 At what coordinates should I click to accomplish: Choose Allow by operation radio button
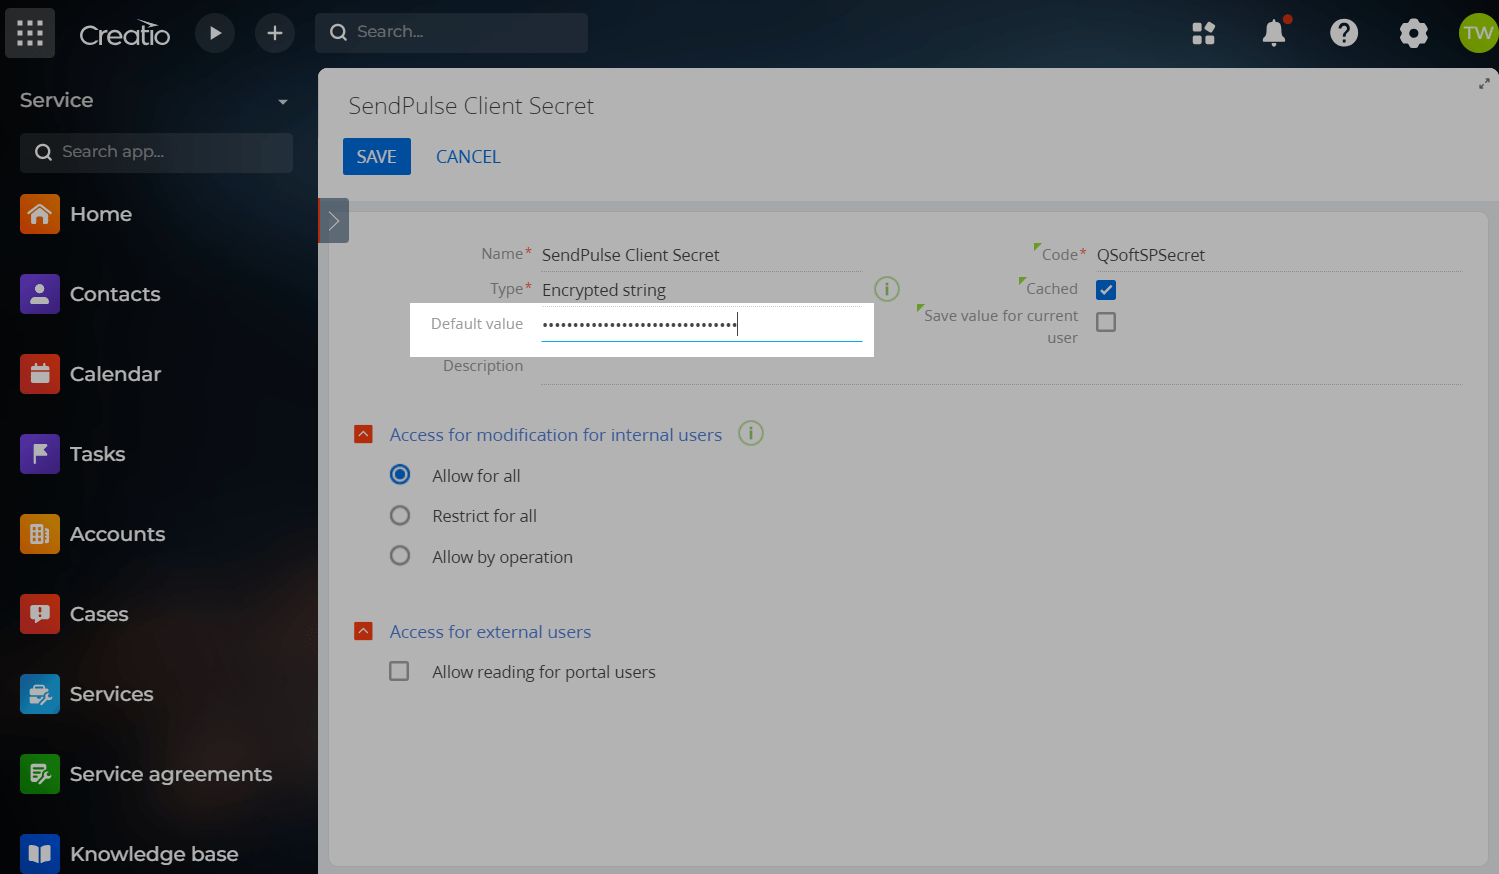coord(400,556)
